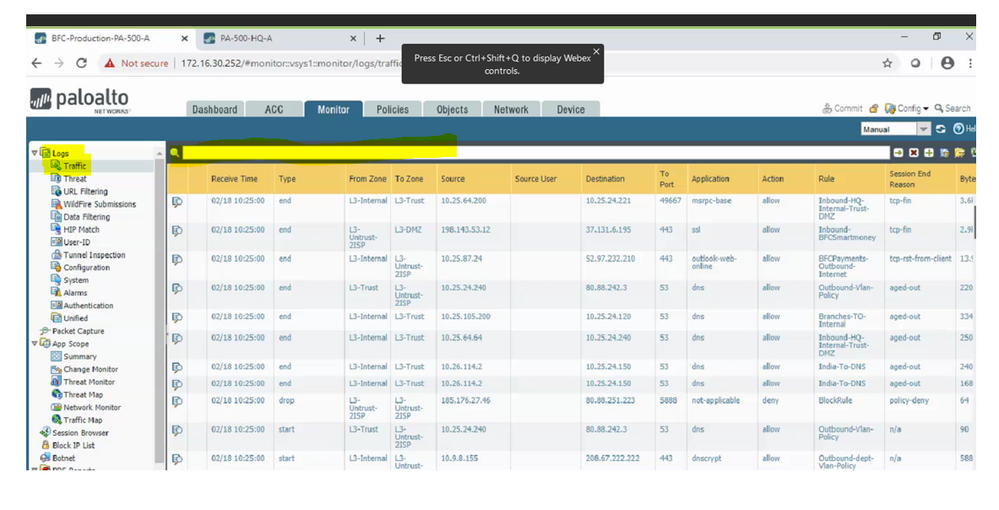This screenshot has width=999, height=510.
Task: Go to the Device tab
Action: (571, 109)
